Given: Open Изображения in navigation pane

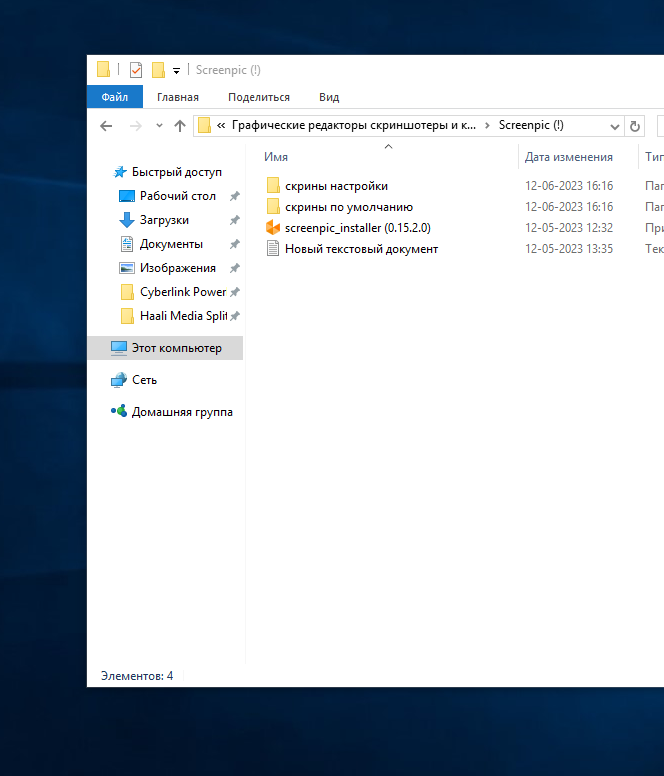Looking at the screenshot, I should [x=178, y=268].
